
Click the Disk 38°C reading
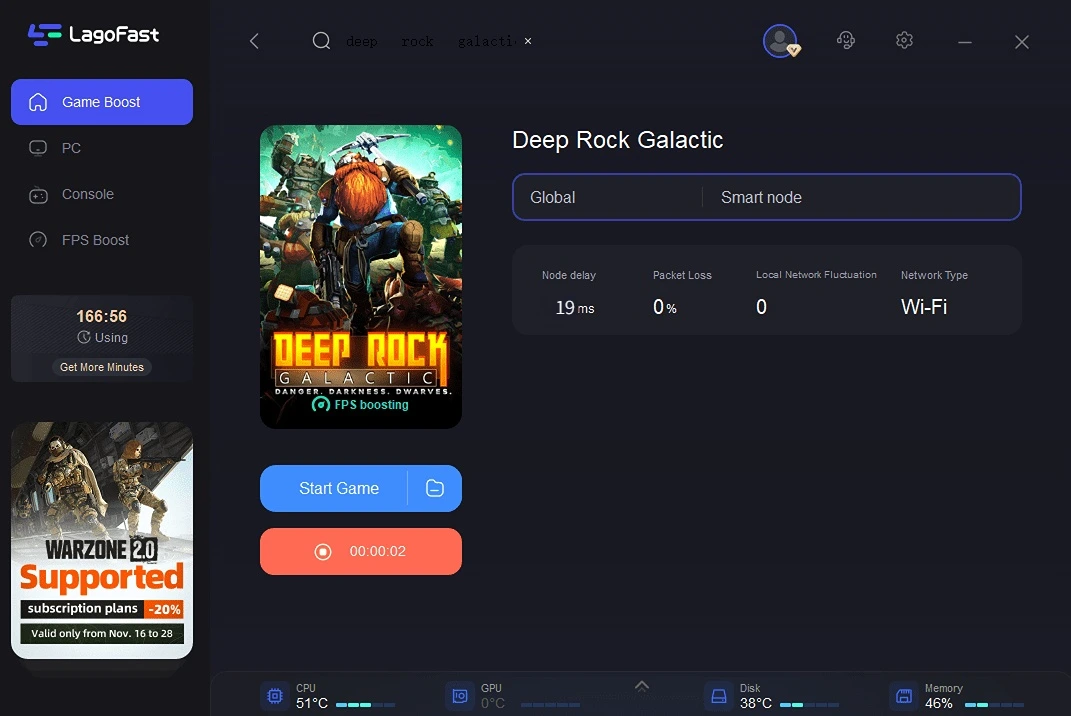pyautogui.click(x=755, y=703)
